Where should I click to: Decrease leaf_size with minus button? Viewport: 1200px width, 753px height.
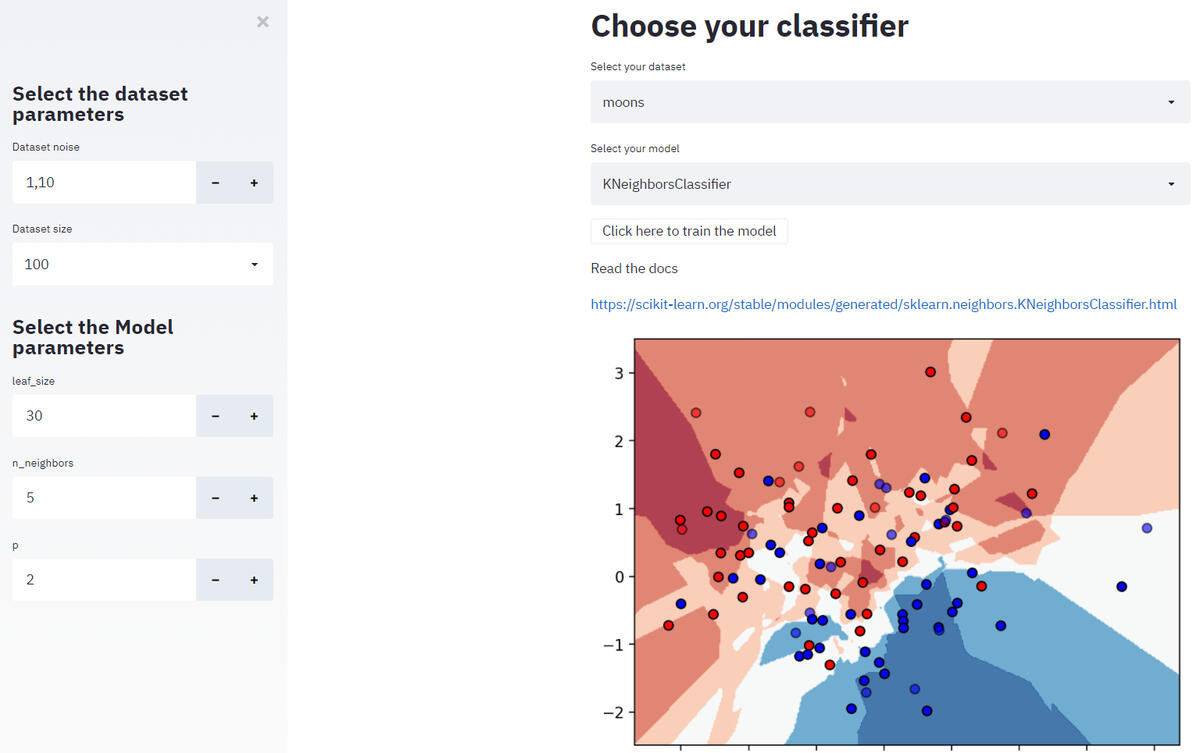[215, 416]
